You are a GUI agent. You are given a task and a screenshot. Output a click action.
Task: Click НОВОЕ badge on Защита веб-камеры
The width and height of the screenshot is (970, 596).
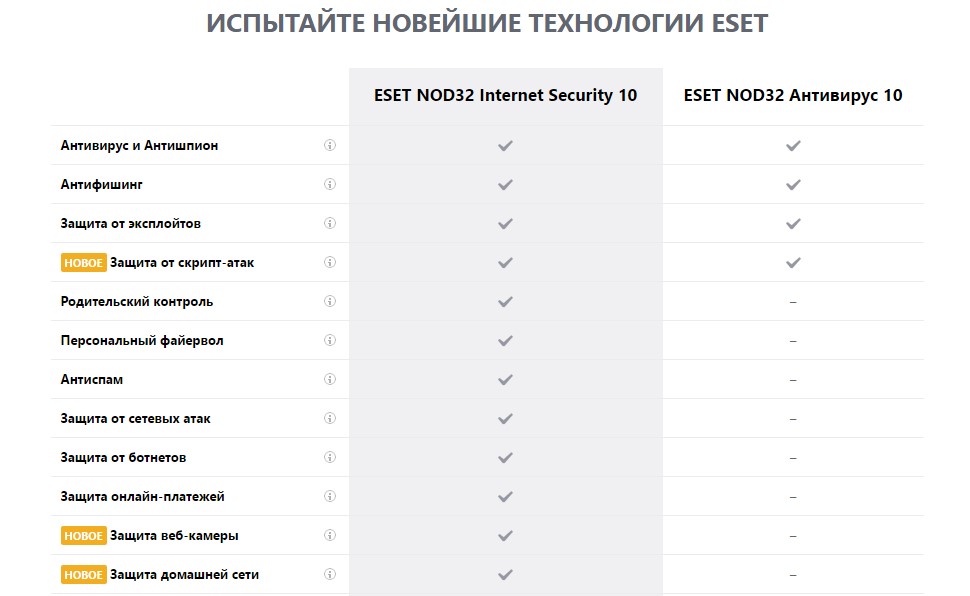point(83,535)
